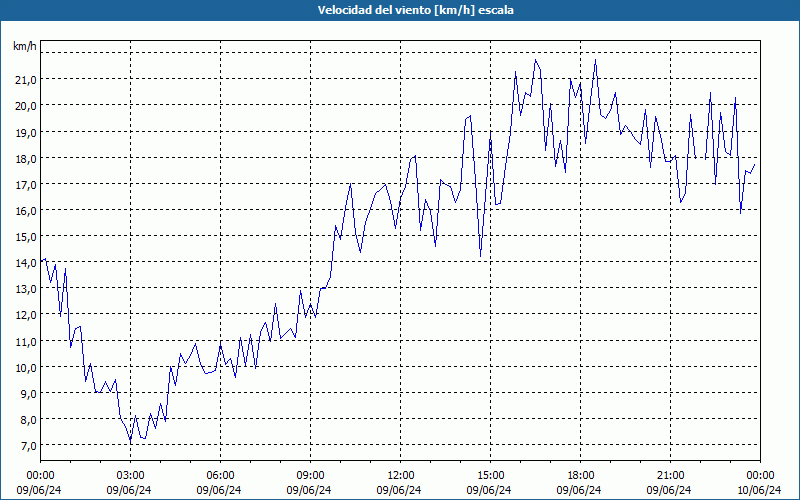Select the 21,0 y-axis value

click(x=27, y=79)
